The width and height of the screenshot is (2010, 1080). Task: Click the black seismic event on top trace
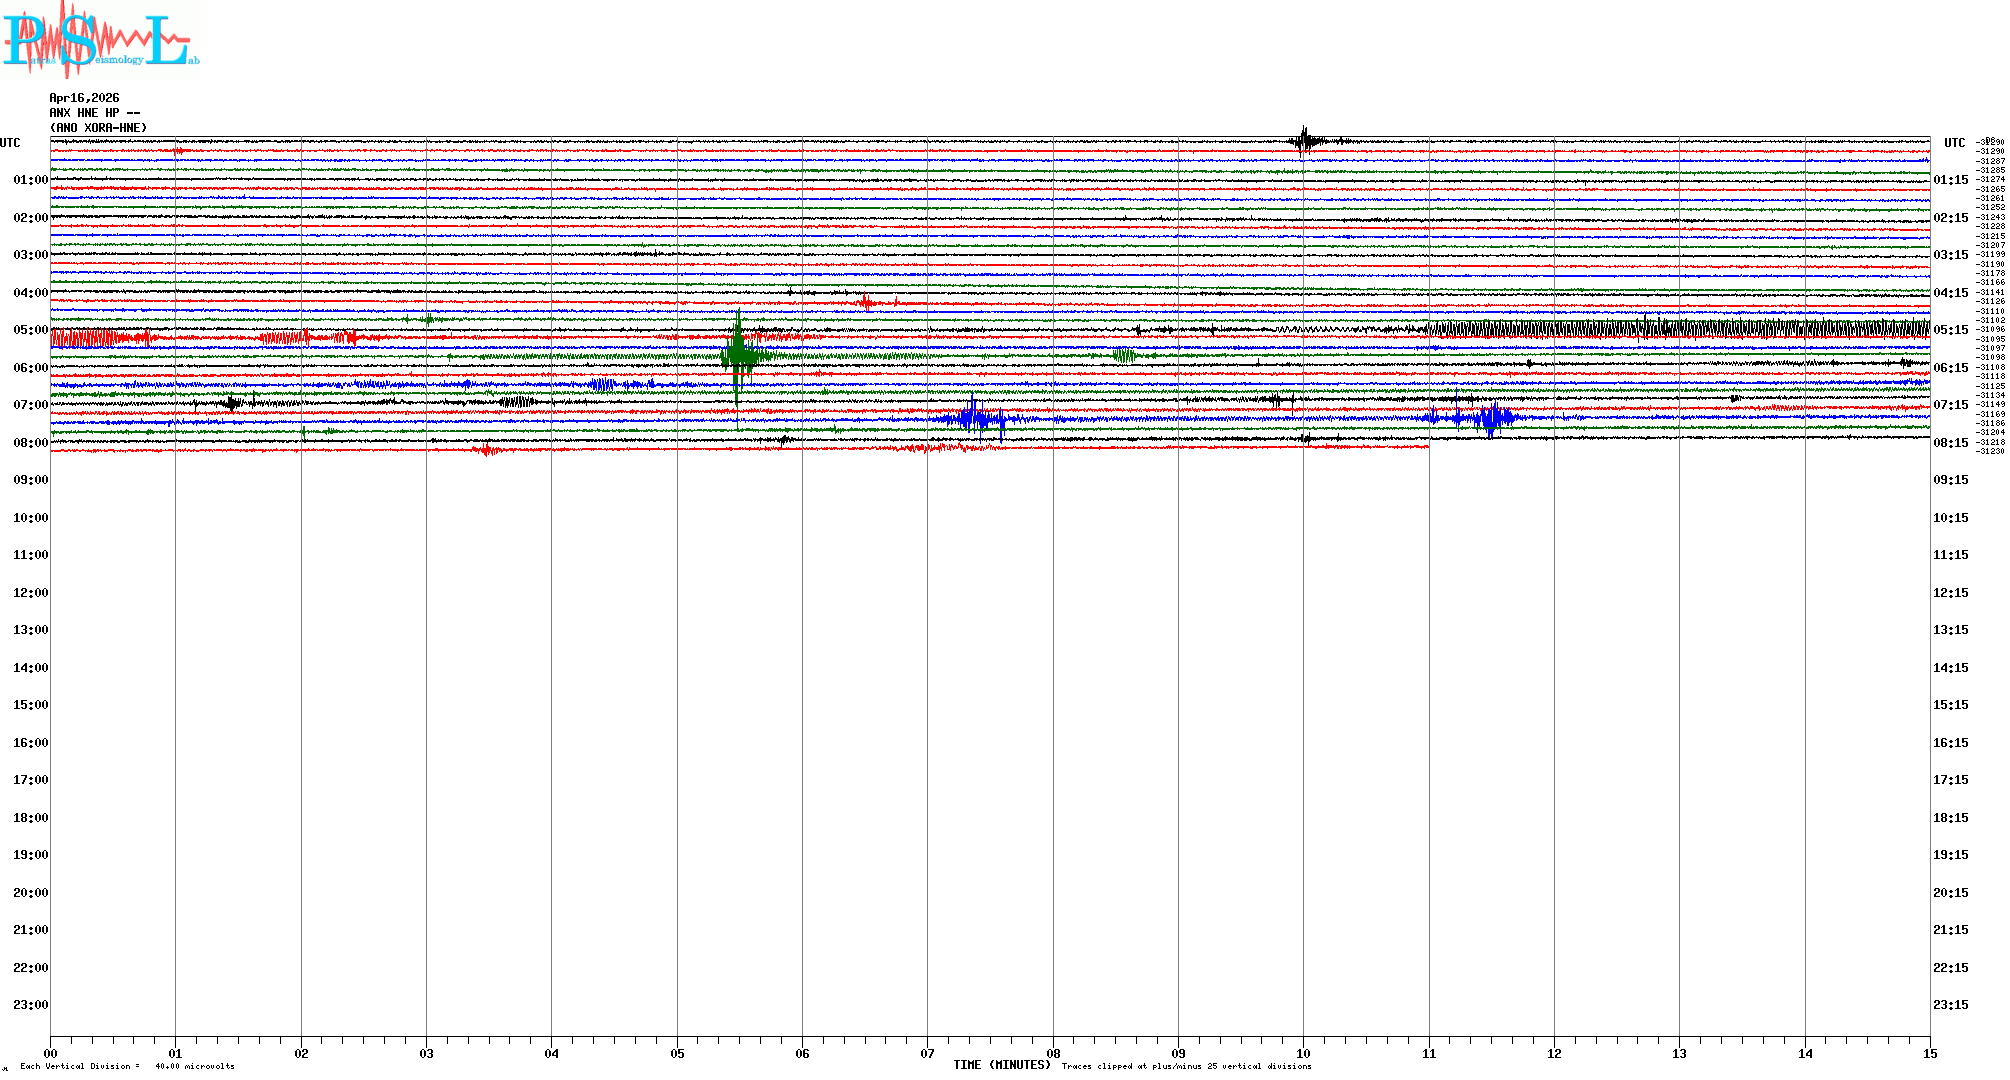click(1304, 141)
